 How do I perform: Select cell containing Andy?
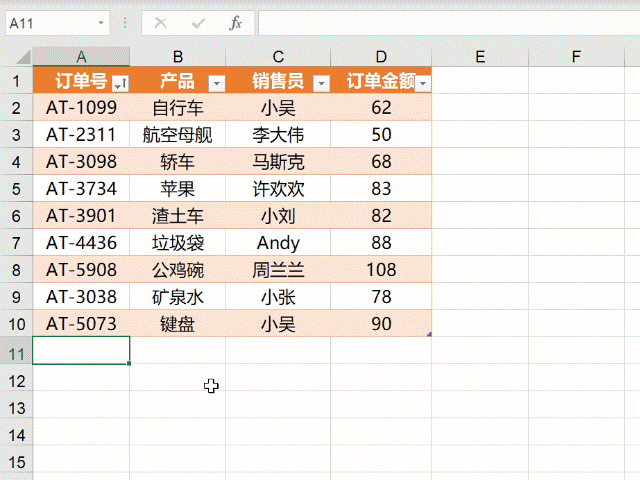click(x=278, y=243)
